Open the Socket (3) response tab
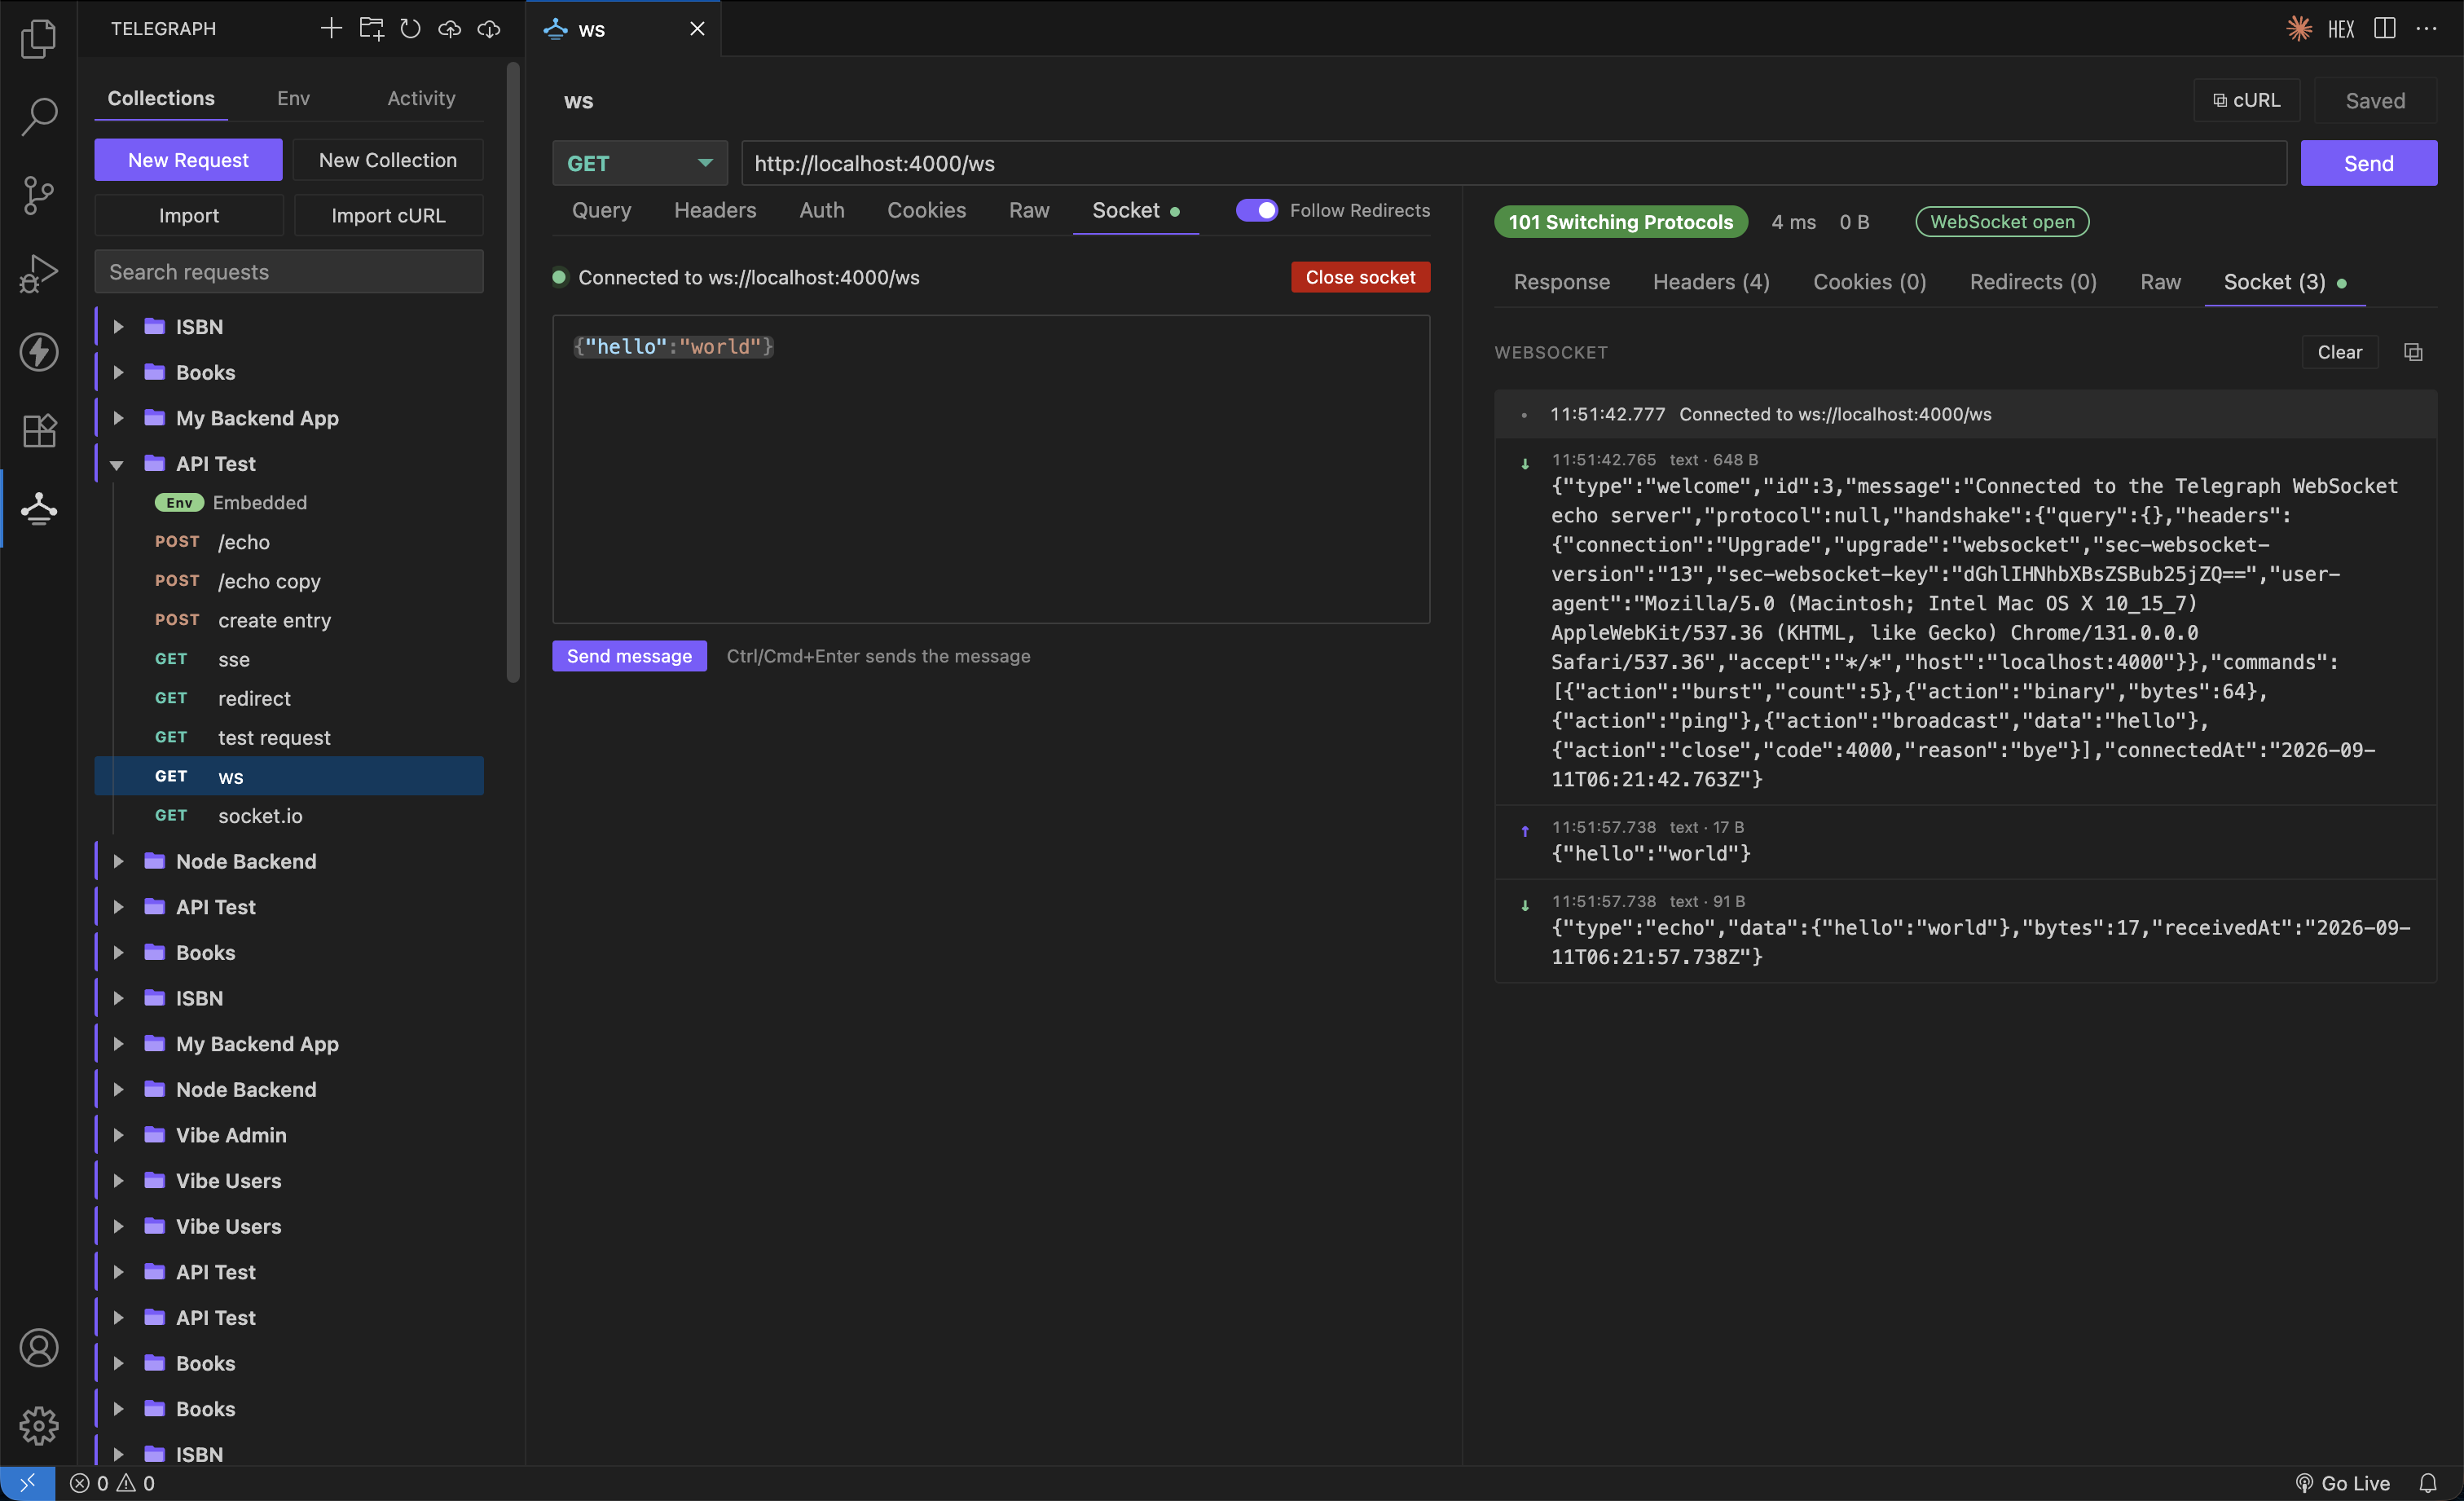 coord(2285,282)
